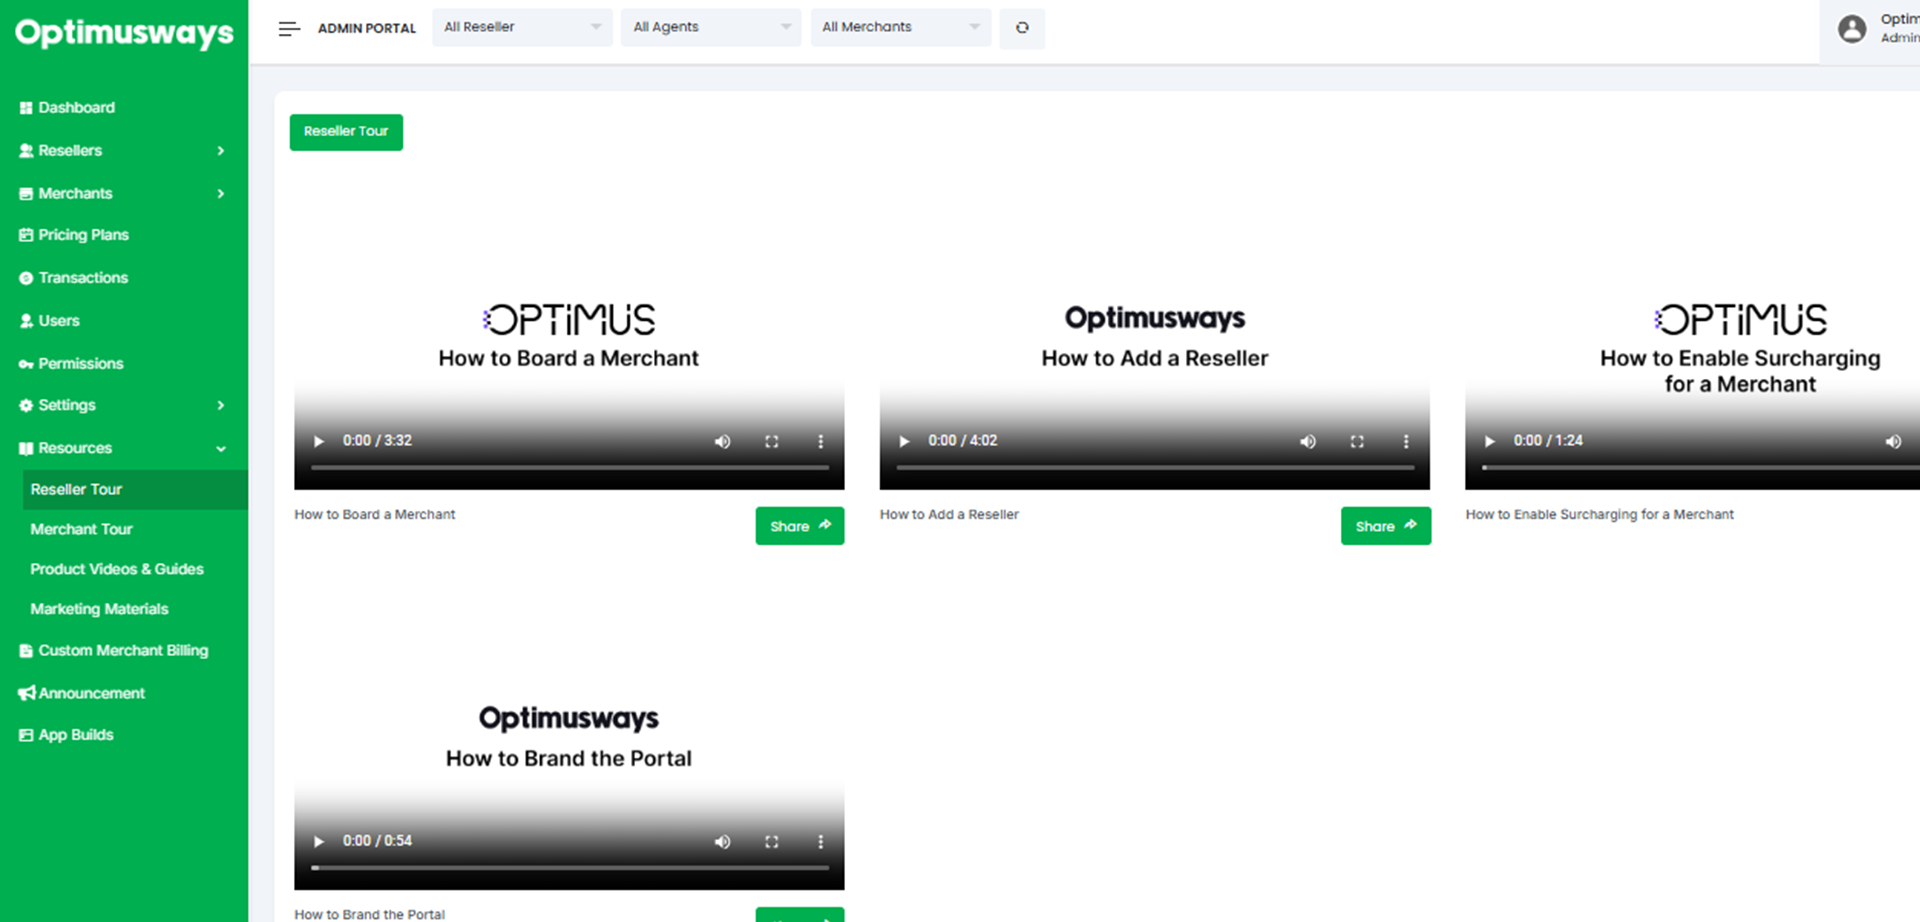1920x922 pixels.
Task: Play the How to Board a Merchant video
Action: point(319,441)
